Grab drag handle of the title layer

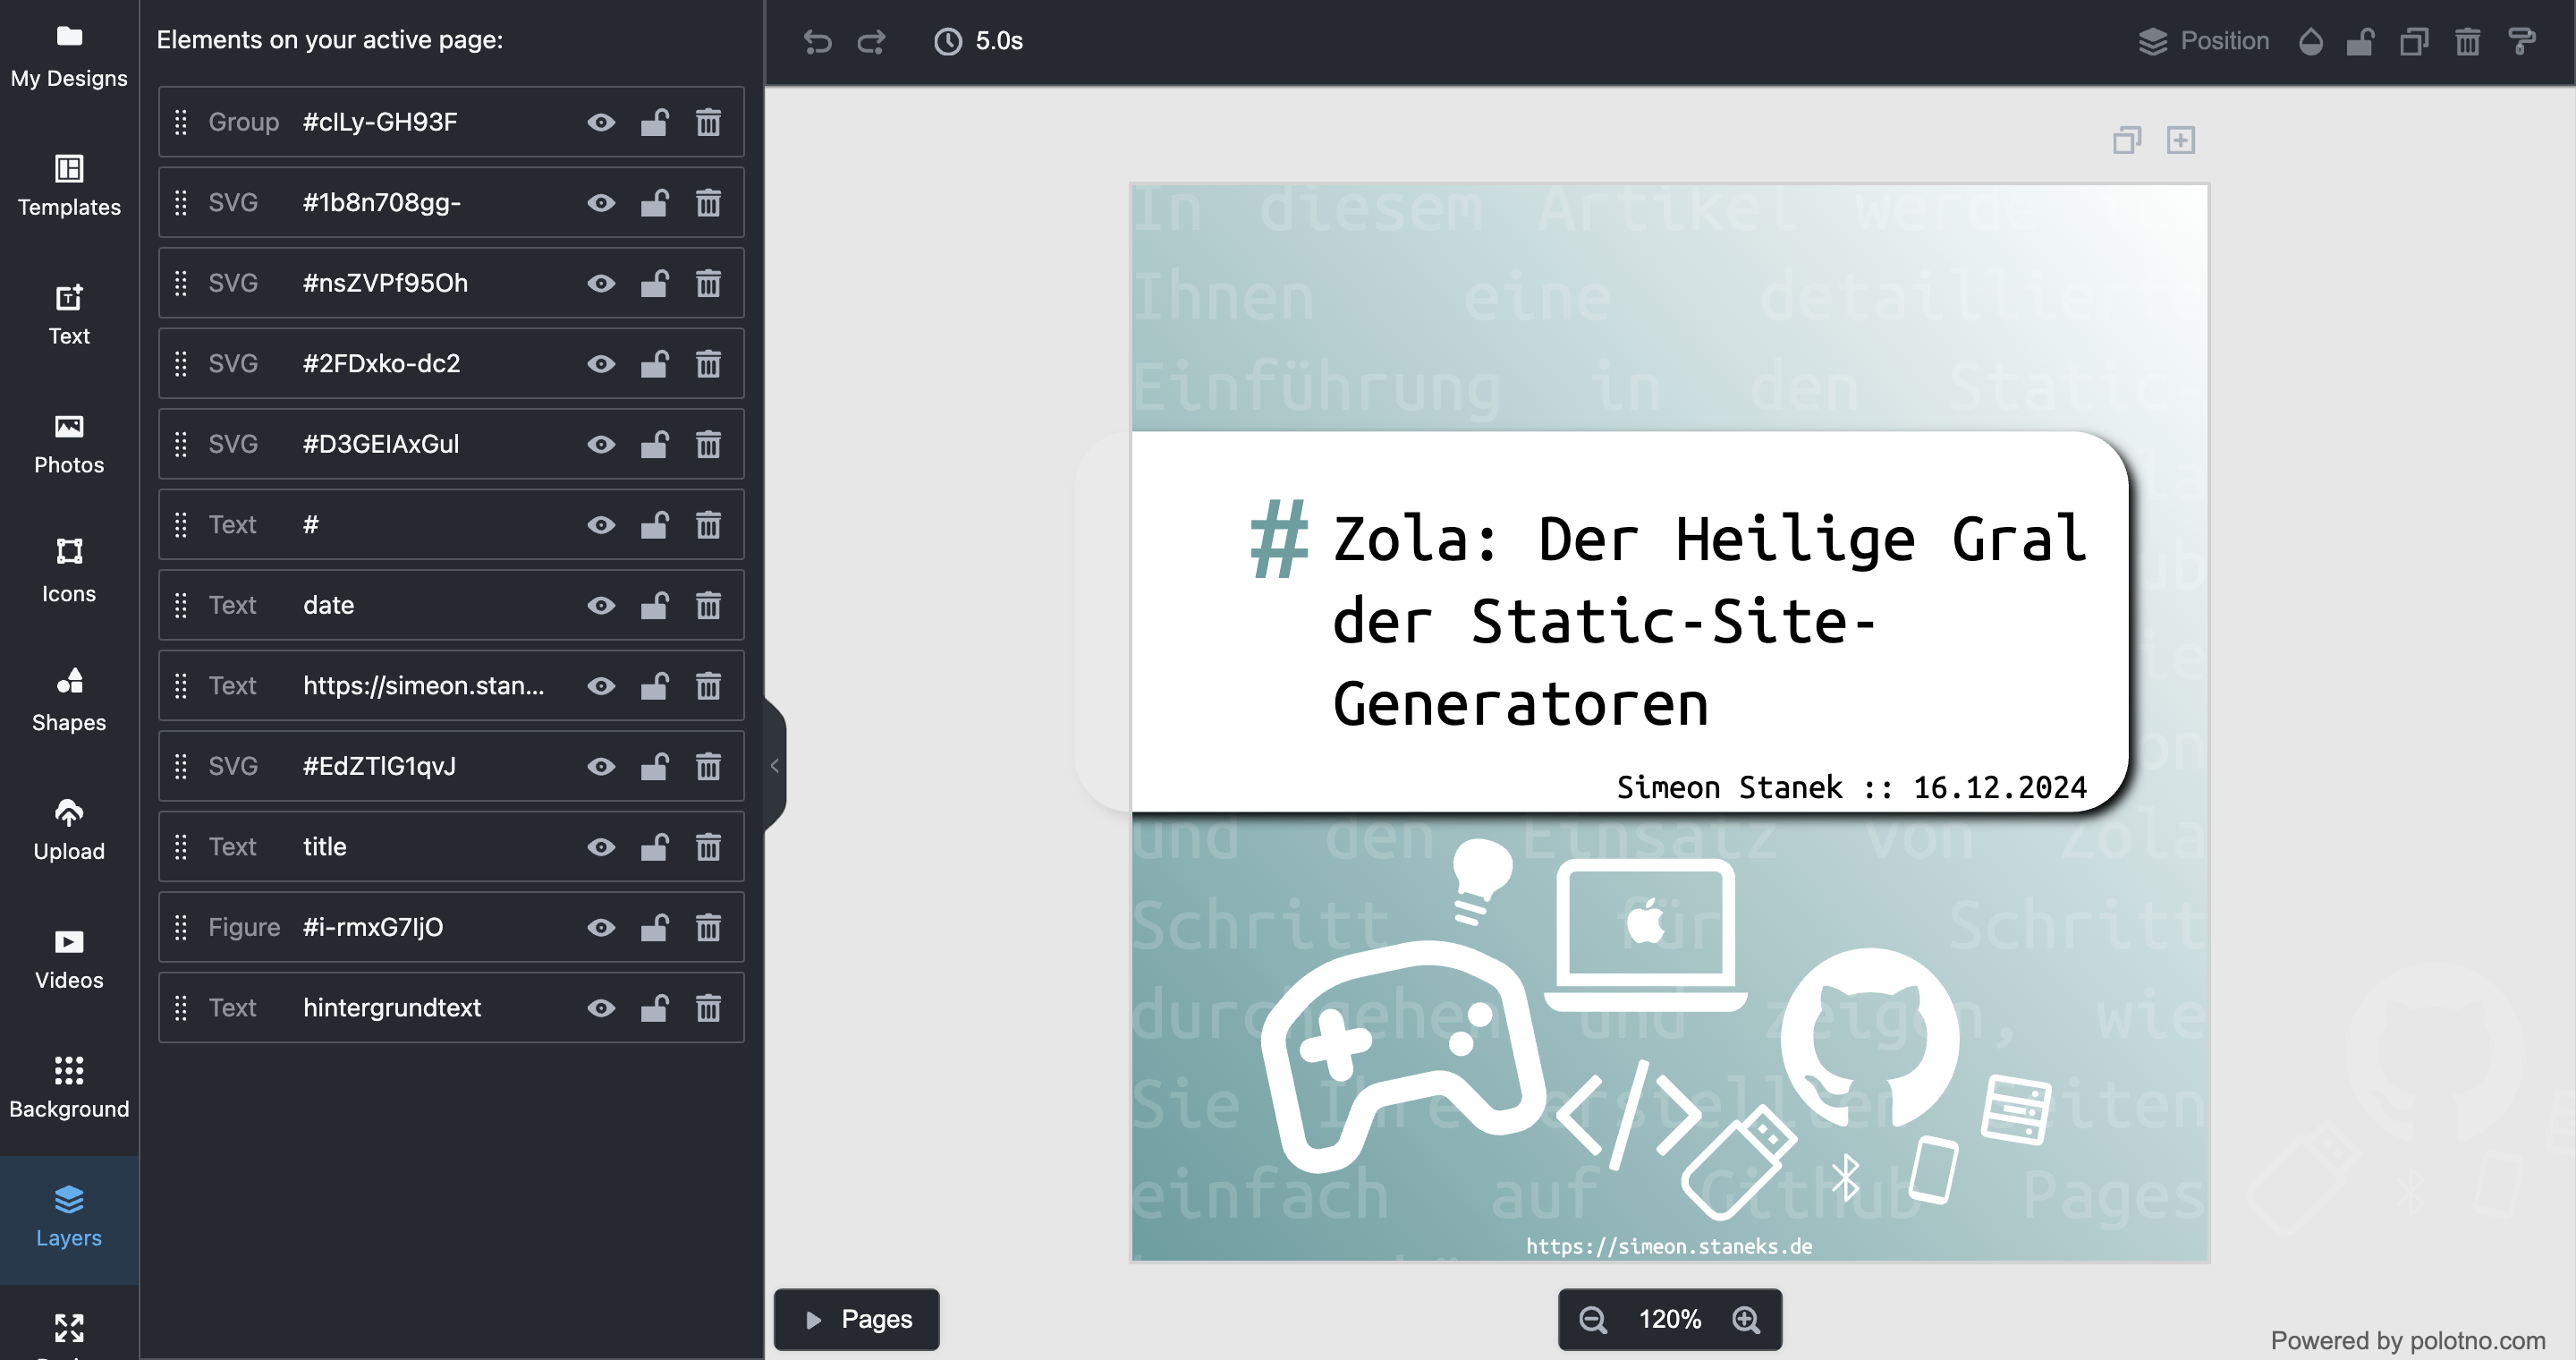pyautogui.click(x=181, y=847)
